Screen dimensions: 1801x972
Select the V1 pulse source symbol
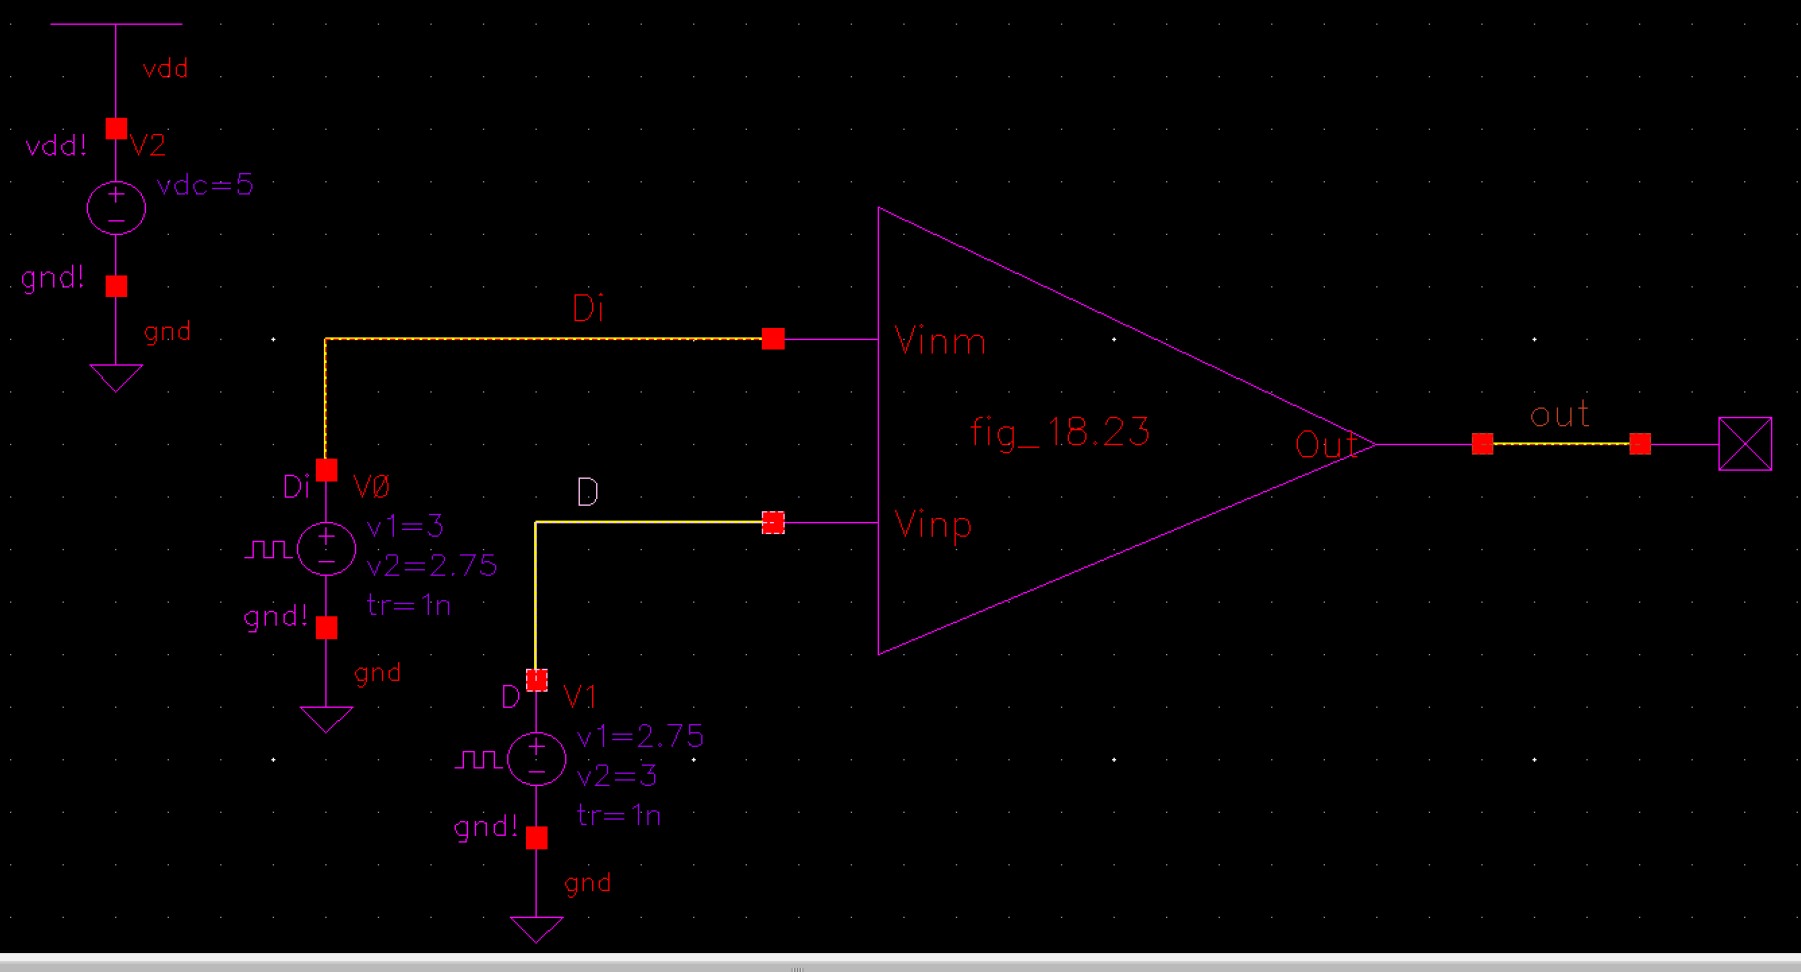(x=536, y=758)
